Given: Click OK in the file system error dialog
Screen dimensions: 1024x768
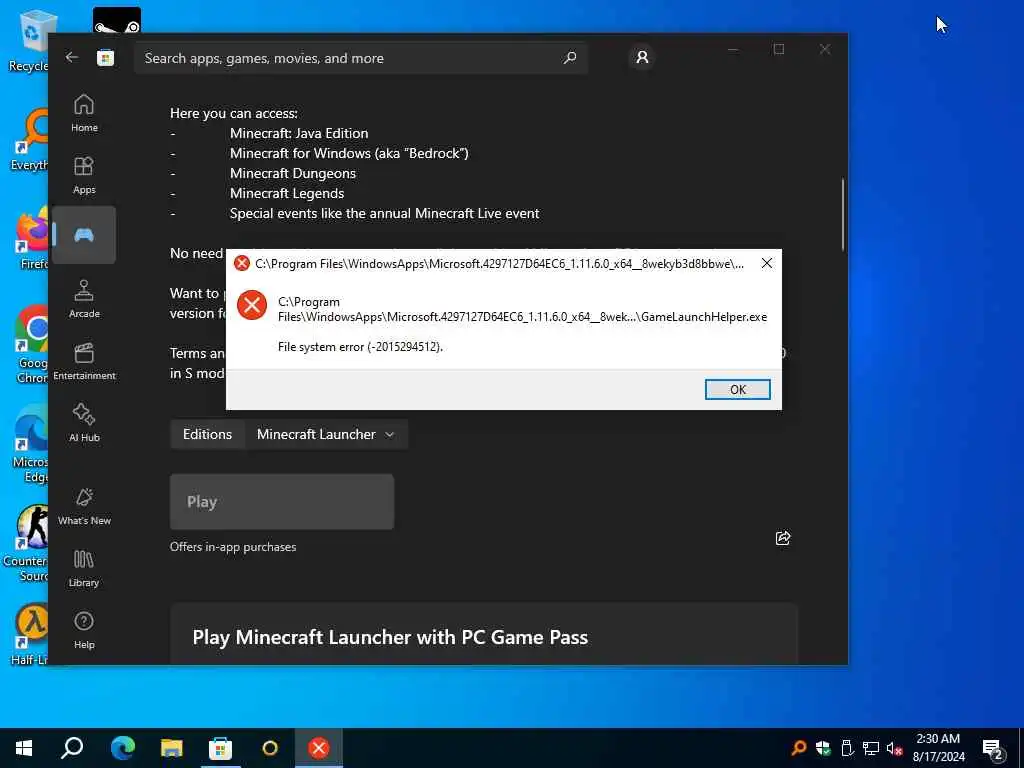Looking at the screenshot, I should point(737,389).
